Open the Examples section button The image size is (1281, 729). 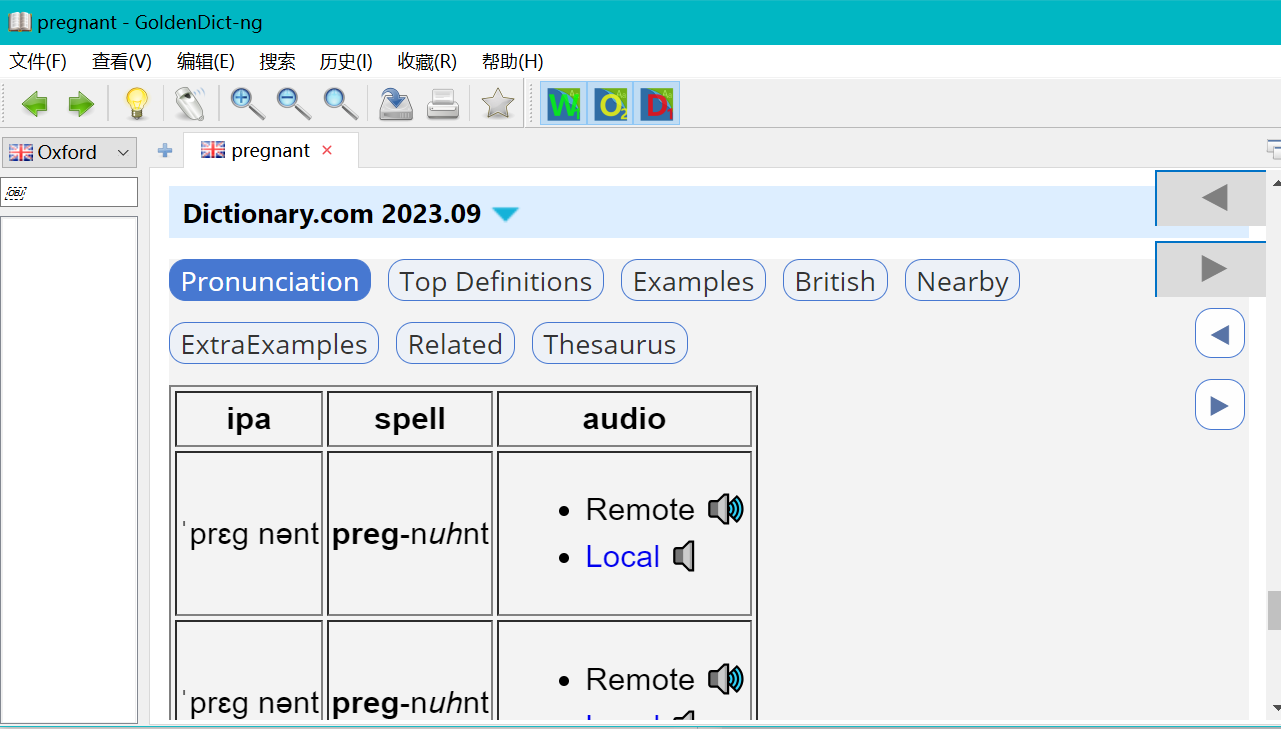click(694, 281)
